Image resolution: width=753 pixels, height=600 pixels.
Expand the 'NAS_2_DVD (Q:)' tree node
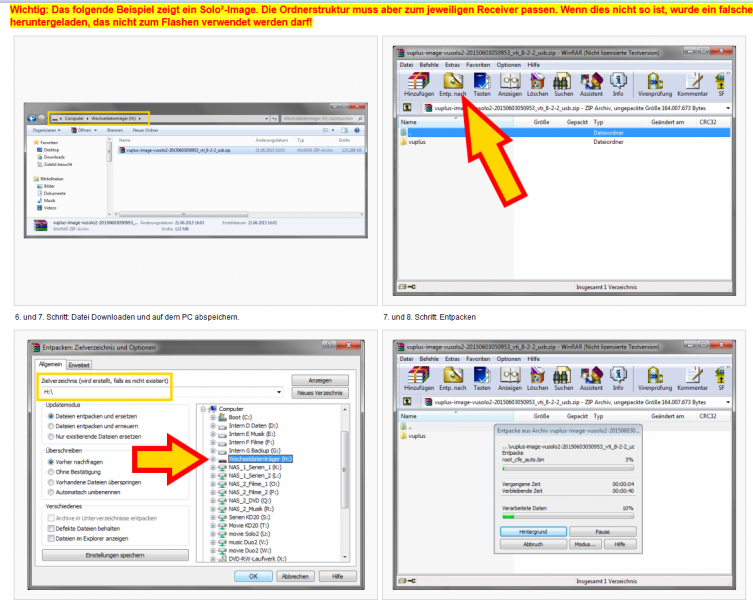click(x=213, y=501)
